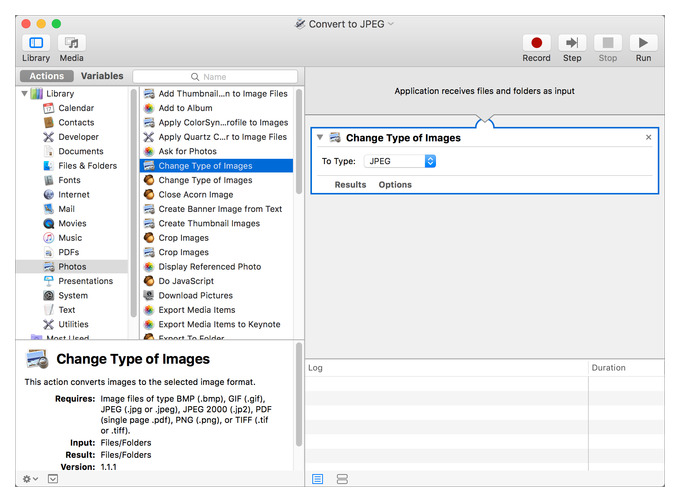This screenshot has width=680, height=502.
Task: Run the workflow
Action: pyautogui.click(x=643, y=43)
